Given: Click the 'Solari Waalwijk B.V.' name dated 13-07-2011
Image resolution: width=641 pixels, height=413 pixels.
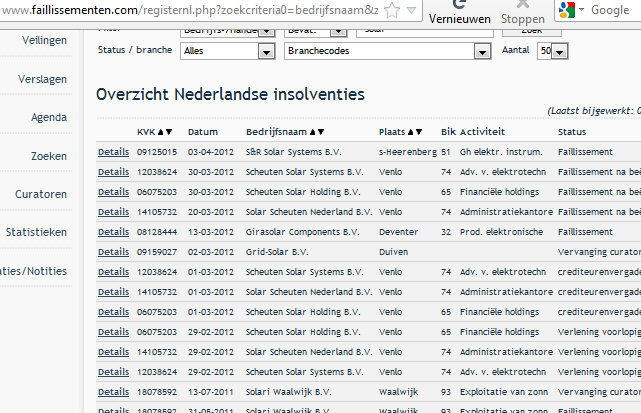Looking at the screenshot, I should (x=288, y=392).
